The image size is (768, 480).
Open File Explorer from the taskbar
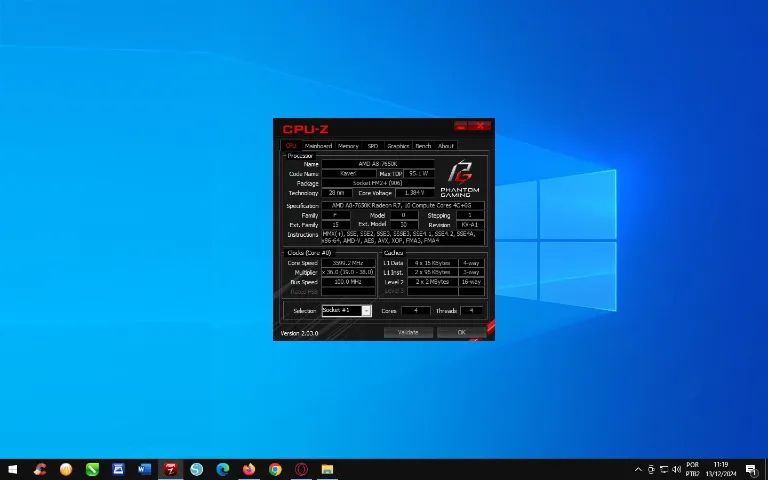click(327, 469)
